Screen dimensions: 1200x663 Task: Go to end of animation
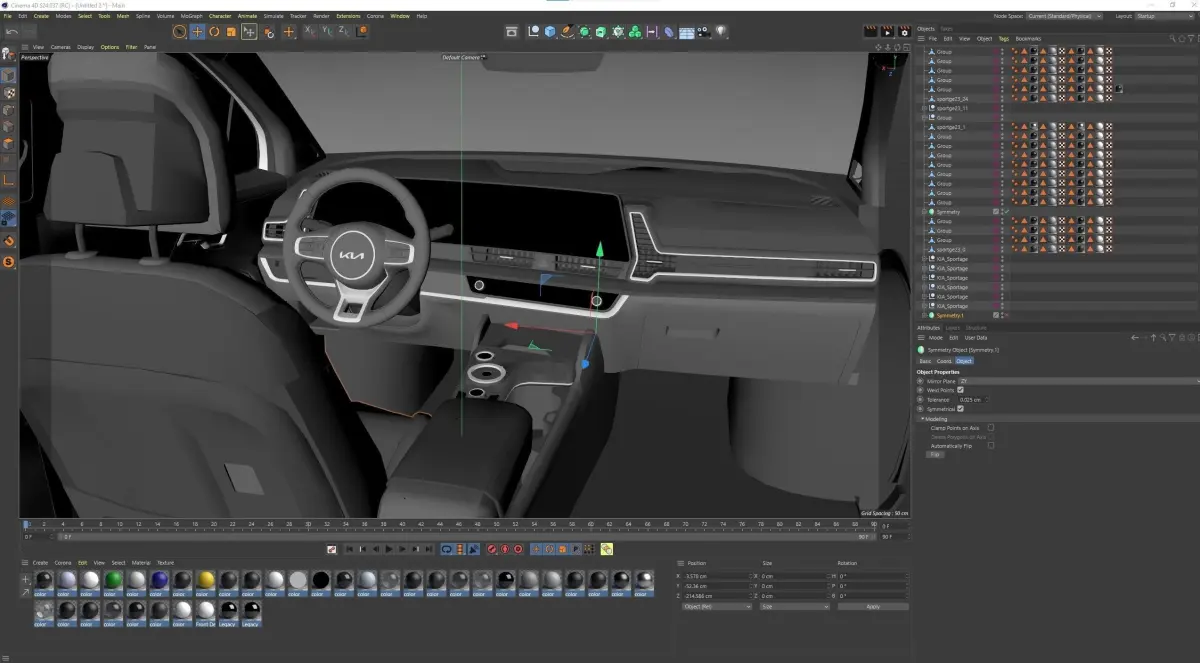(x=430, y=549)
